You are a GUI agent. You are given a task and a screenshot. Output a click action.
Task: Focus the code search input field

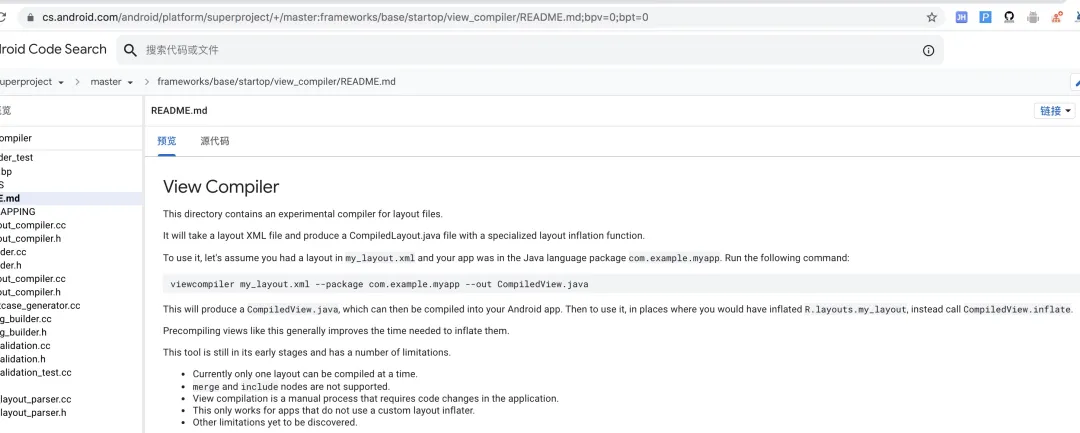pyautogui.click(x=530, y=50)
